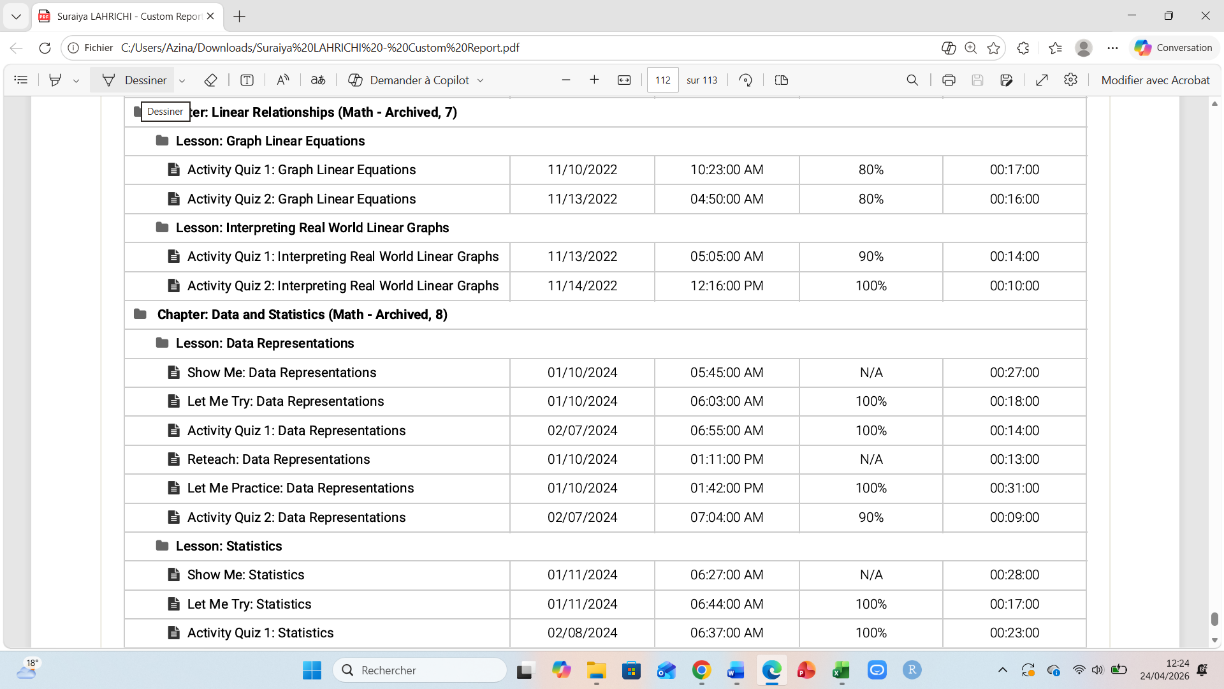Toggle the Dessiner drawing tool
This screenshot has height=689, width=1224.
pos(135,80)
